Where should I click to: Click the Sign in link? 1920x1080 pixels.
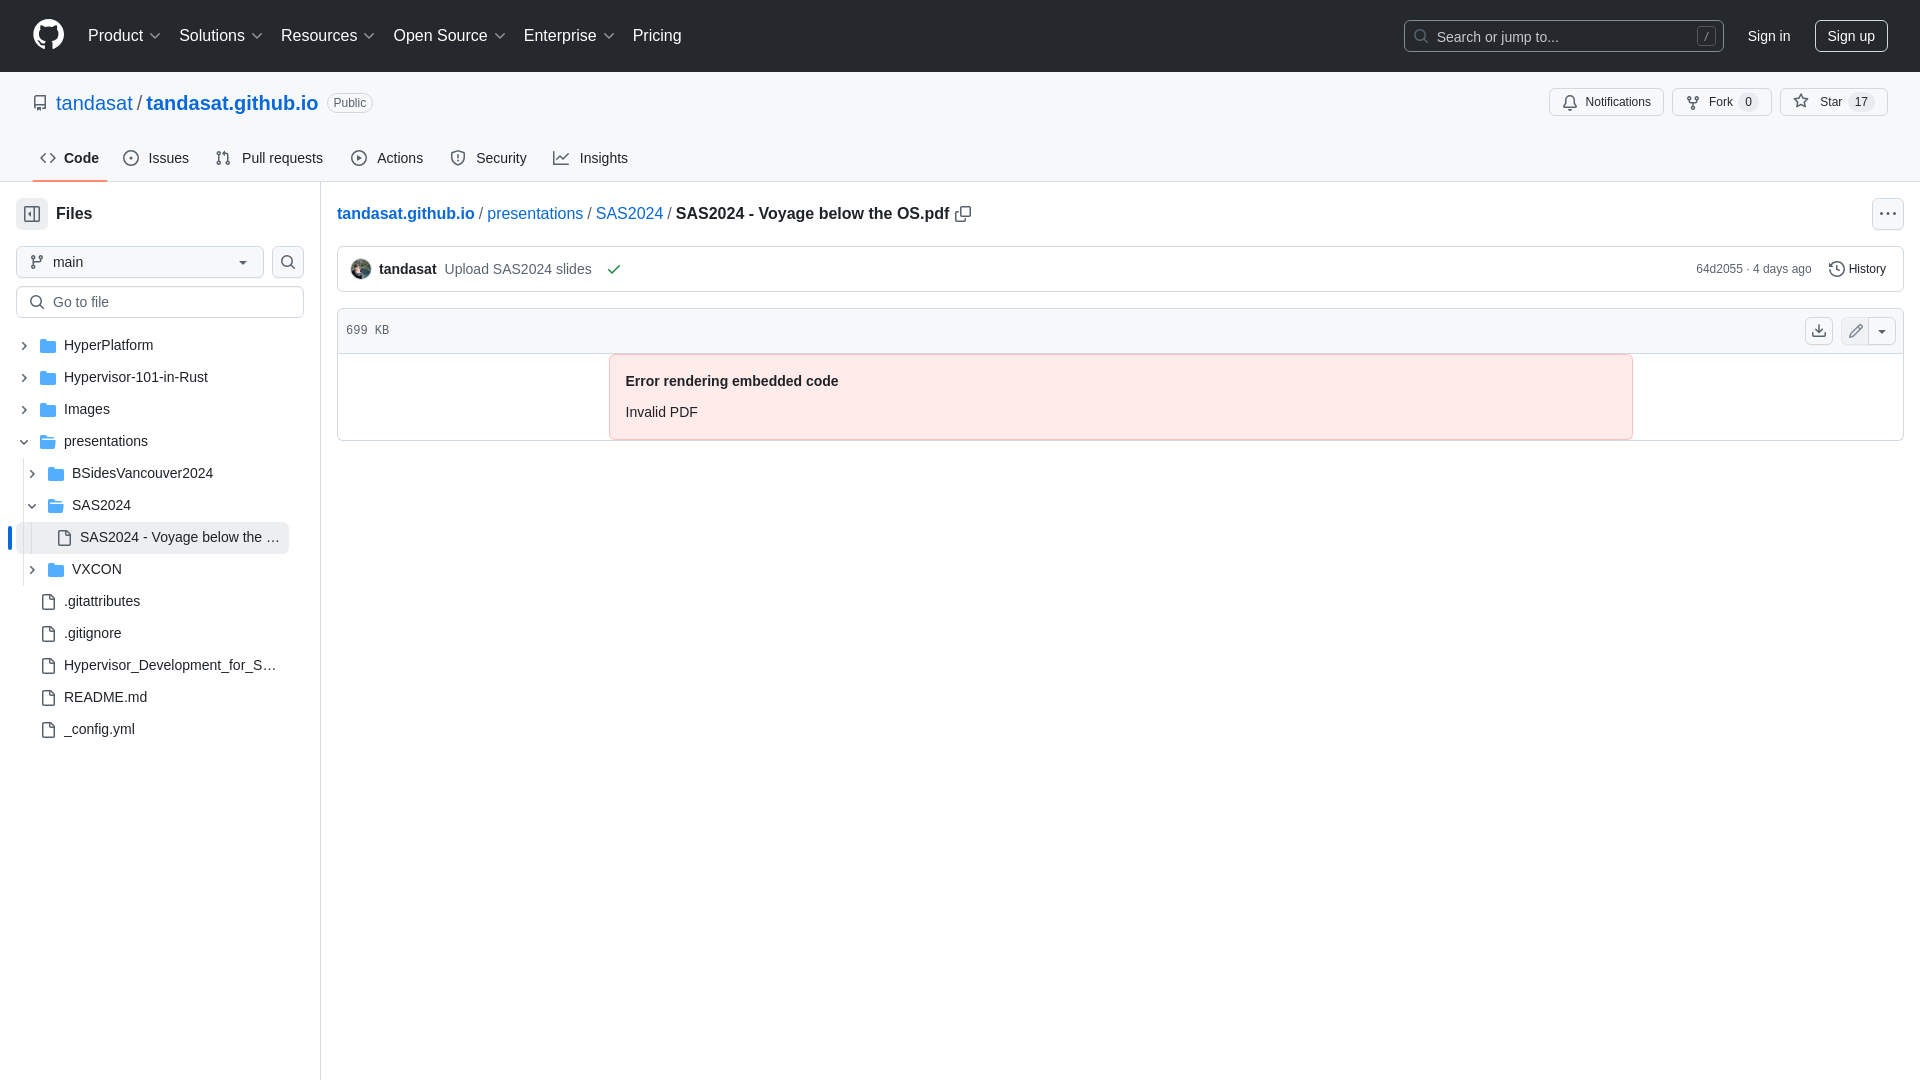tap(1769, 36)
